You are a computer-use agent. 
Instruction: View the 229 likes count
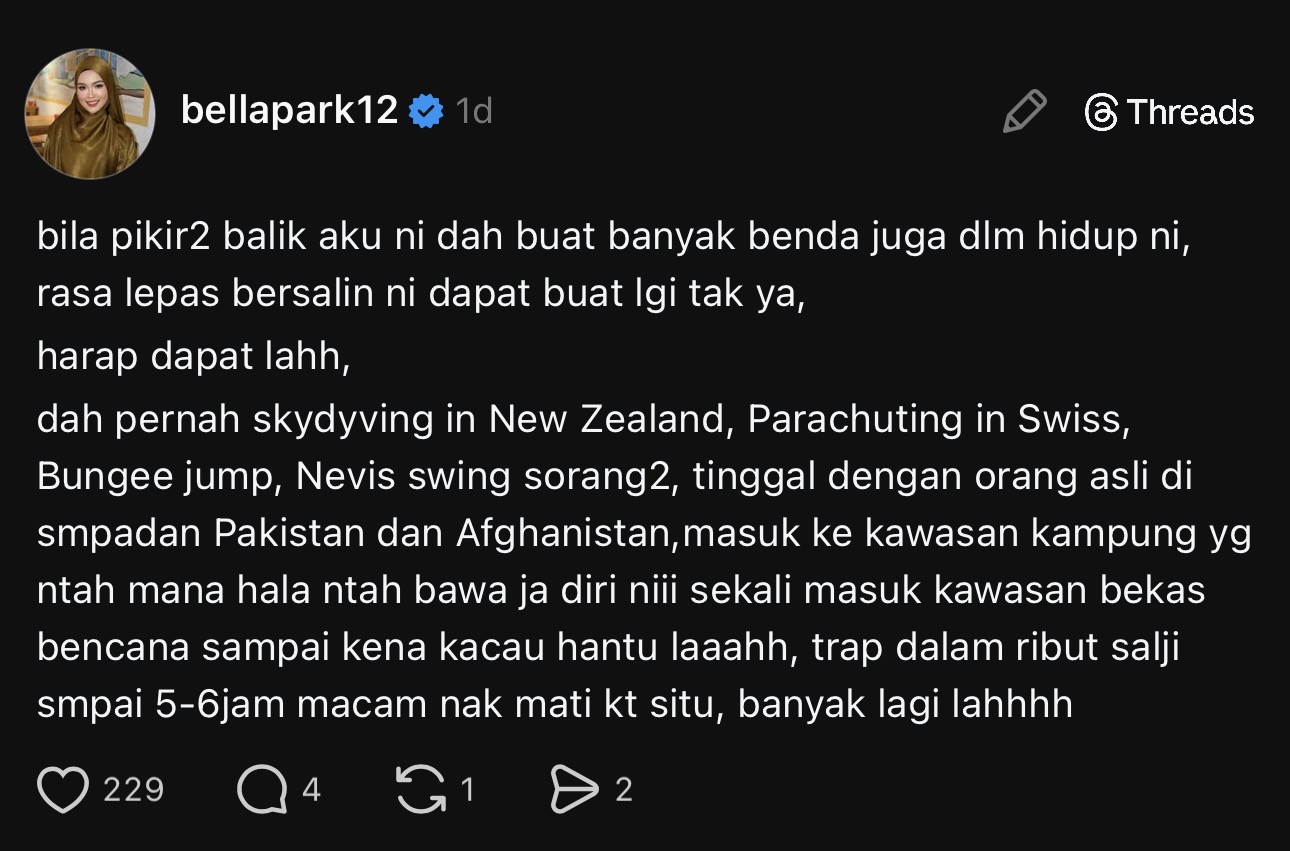point(134,790)
